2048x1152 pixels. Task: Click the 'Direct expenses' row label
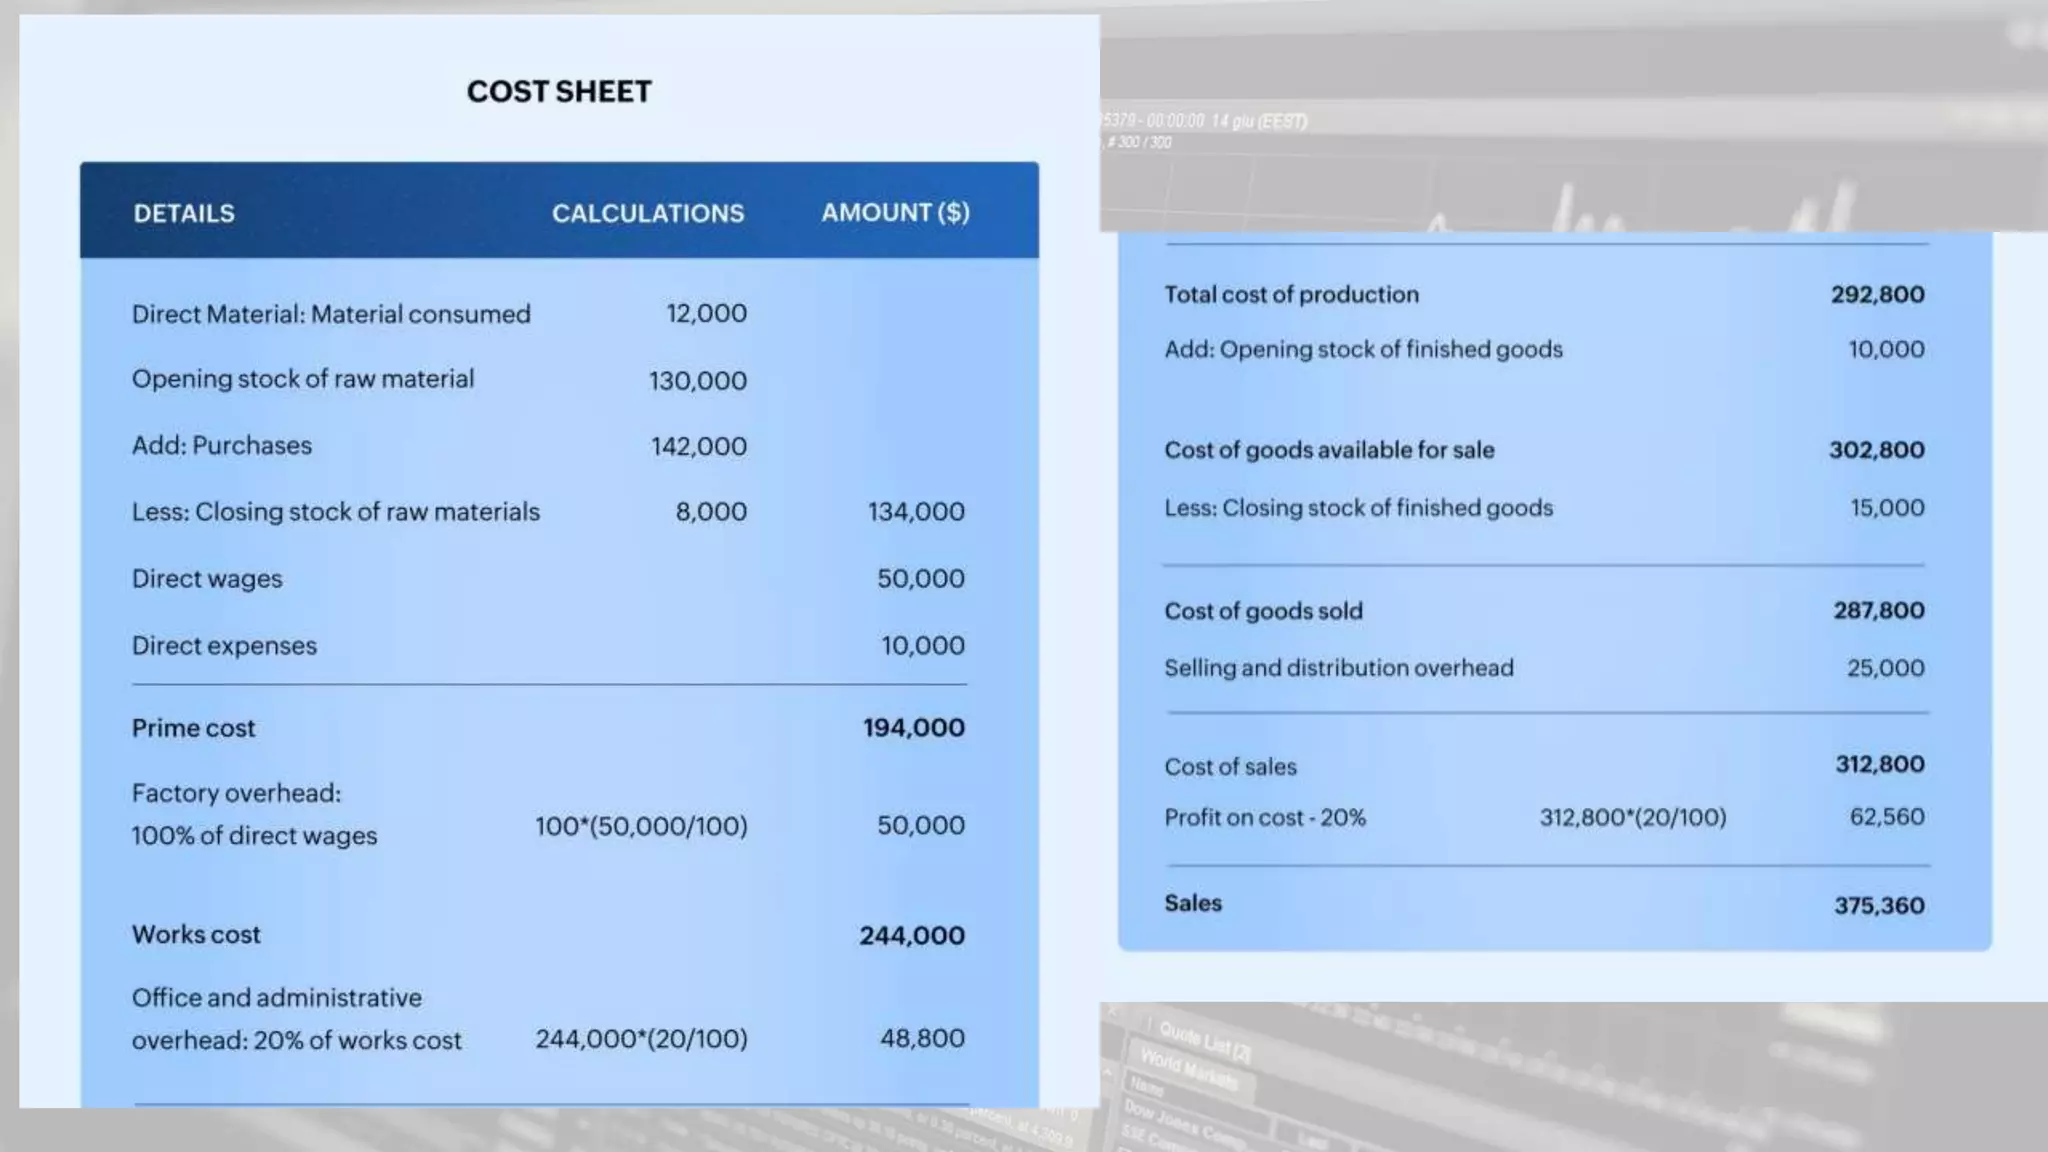pyautogui.click(x=224, y=646)
